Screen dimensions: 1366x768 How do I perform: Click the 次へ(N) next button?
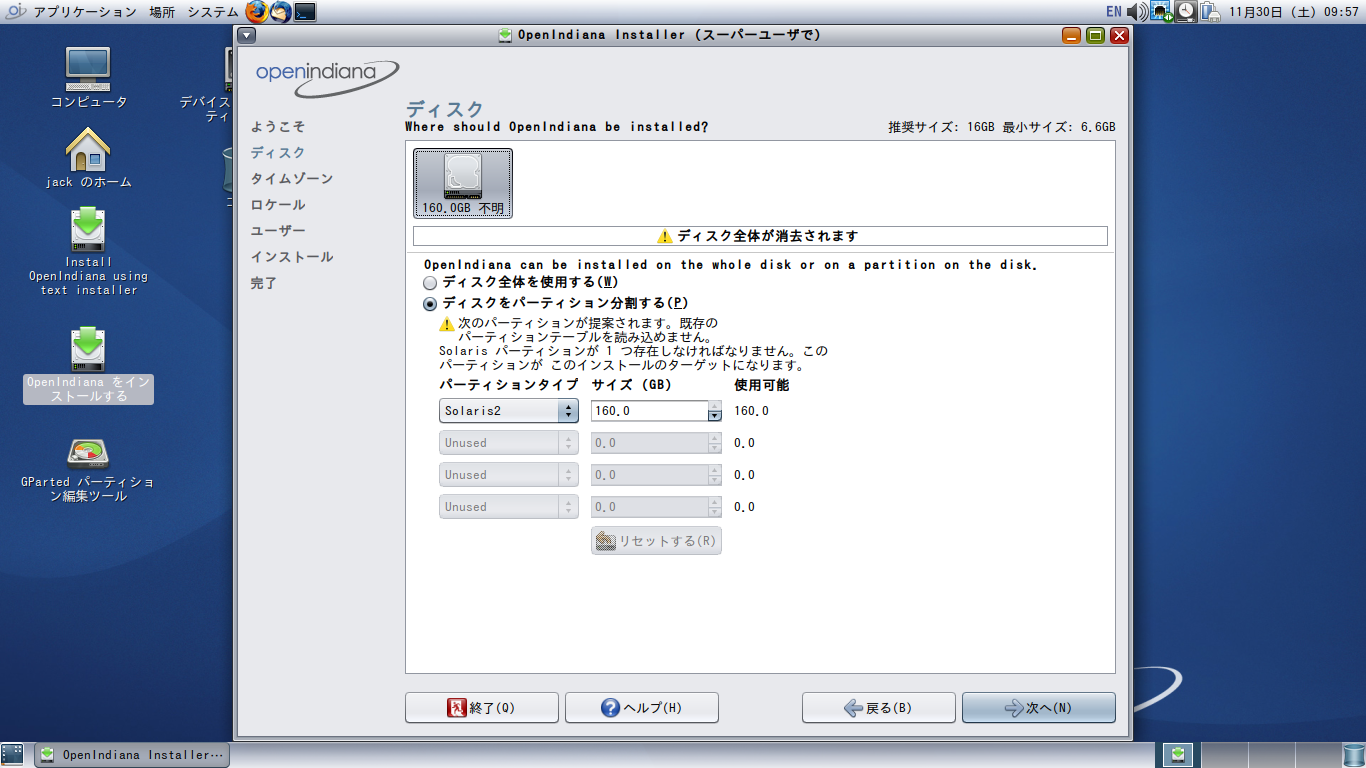[1039, 708]
